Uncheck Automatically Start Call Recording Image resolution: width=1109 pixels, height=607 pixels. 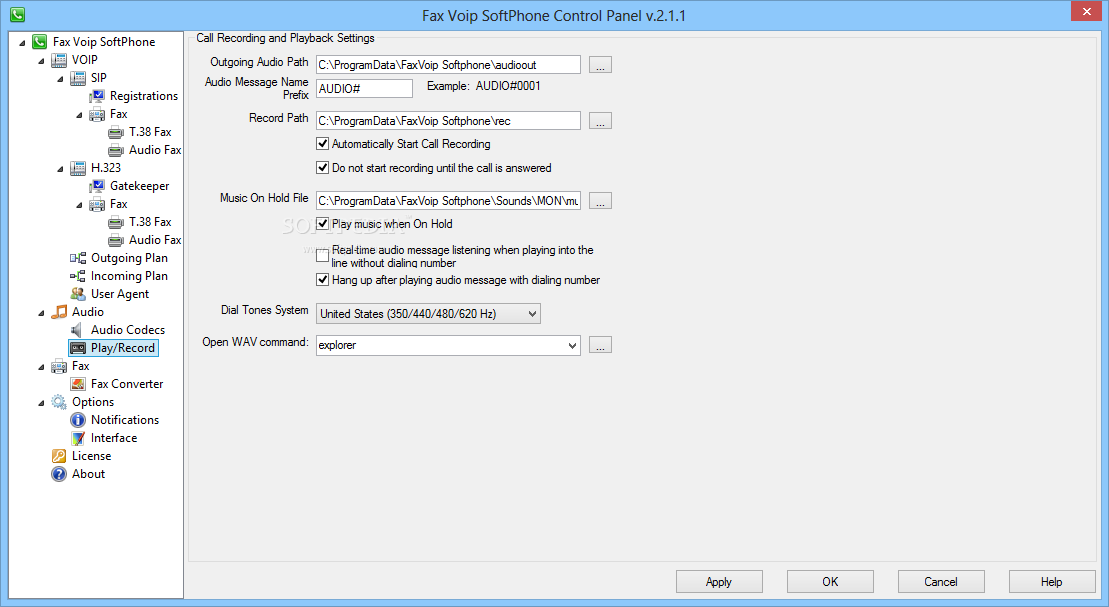[x=323, y=144]
